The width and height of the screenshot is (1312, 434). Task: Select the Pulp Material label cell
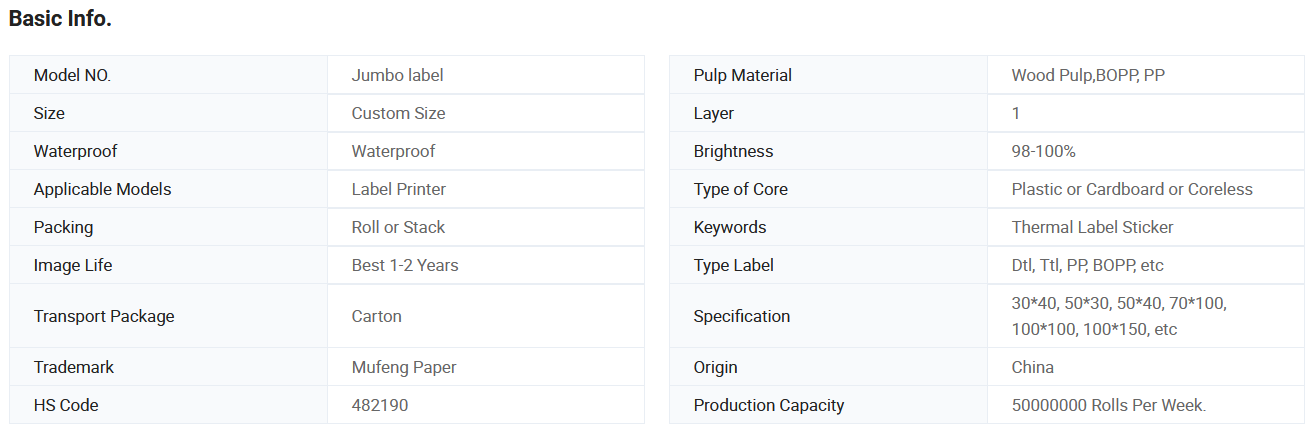tap(829, 75)
